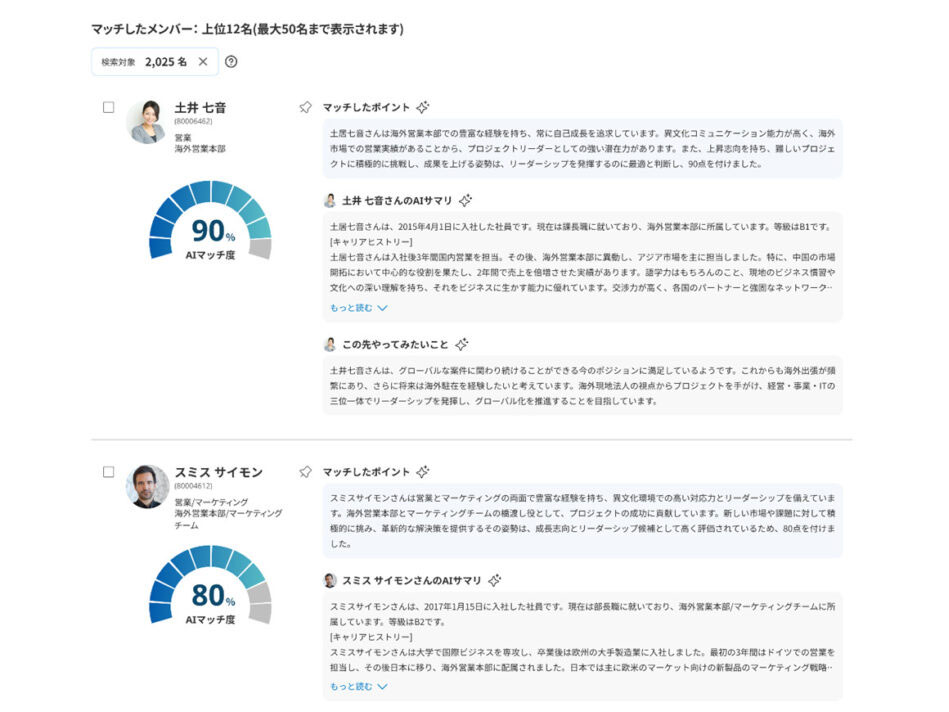Viewport: 949px width, 712px height.
Task: Tick the checkbox for スミス サイモン
Action: click(109, 472)
